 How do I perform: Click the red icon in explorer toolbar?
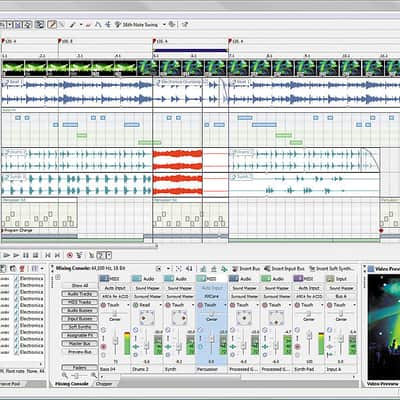tap(22, 268)
